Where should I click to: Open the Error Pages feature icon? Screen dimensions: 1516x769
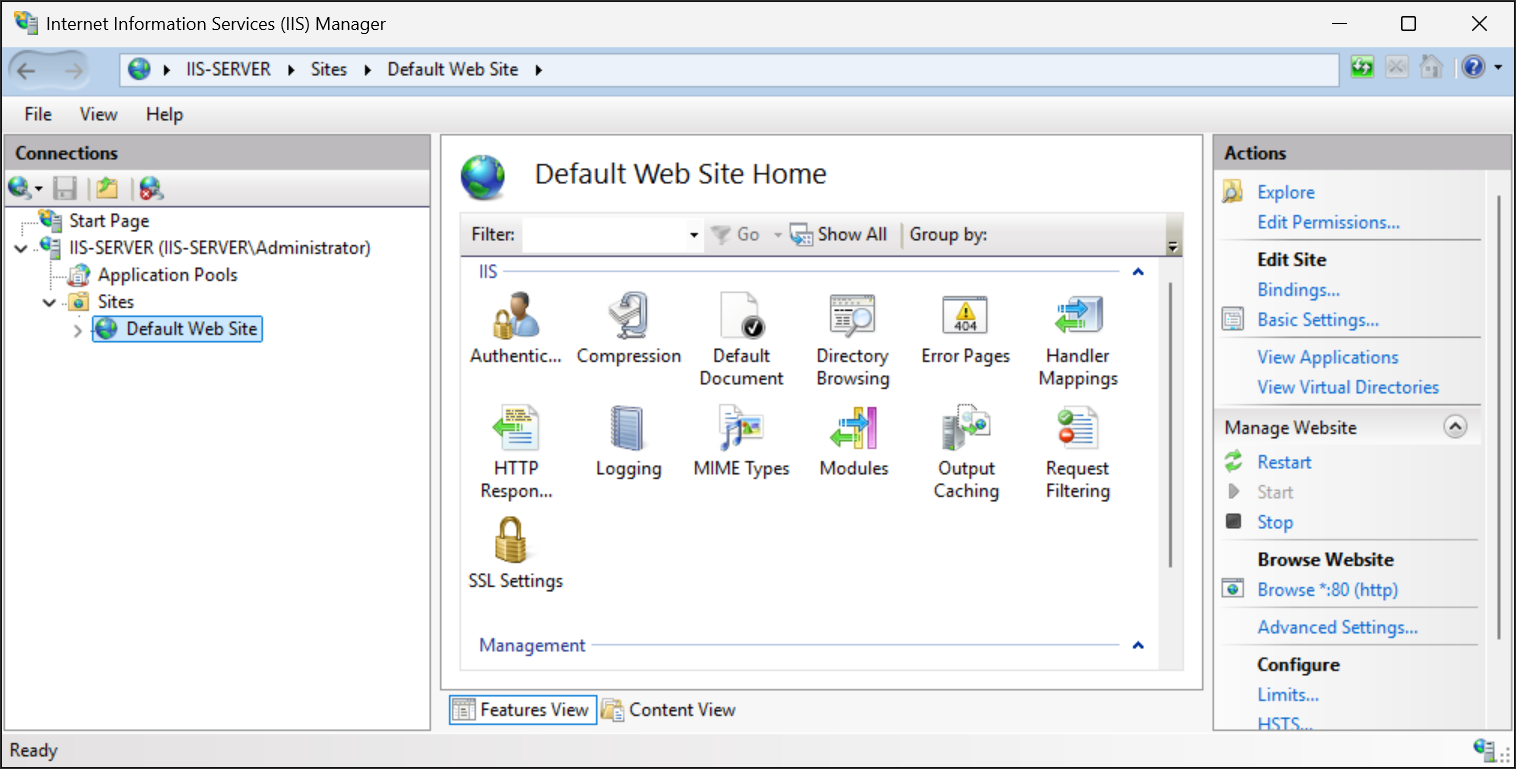pos(965,316)
